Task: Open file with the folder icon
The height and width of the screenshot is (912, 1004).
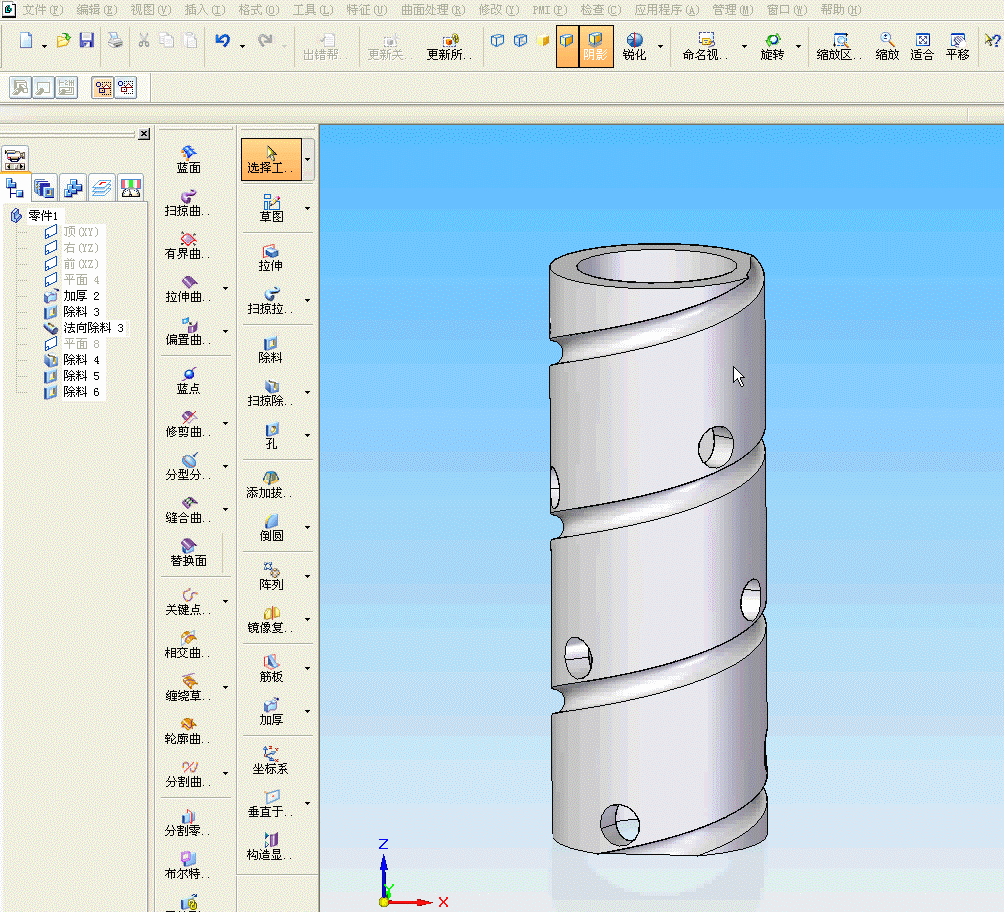Action: point(63,41)
